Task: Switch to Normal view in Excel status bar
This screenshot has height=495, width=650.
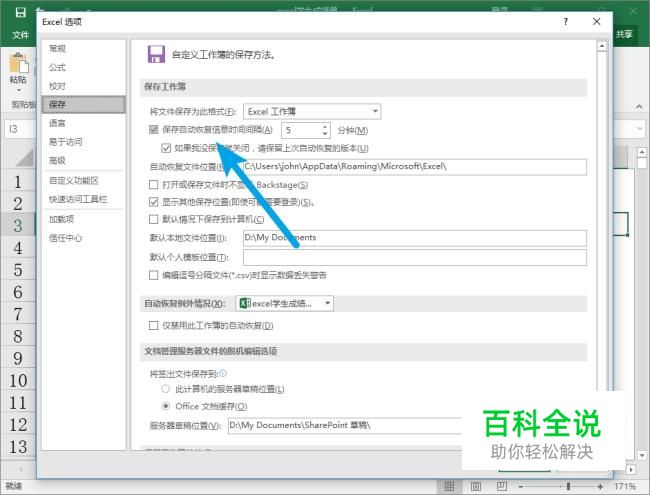Action: [x=449, y=486]
